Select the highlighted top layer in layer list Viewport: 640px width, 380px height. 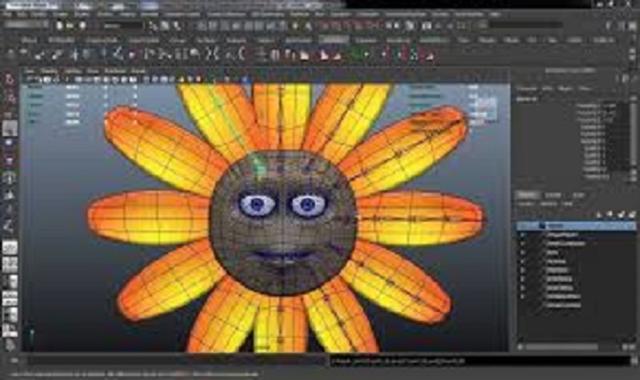click(x=576, y=226)
